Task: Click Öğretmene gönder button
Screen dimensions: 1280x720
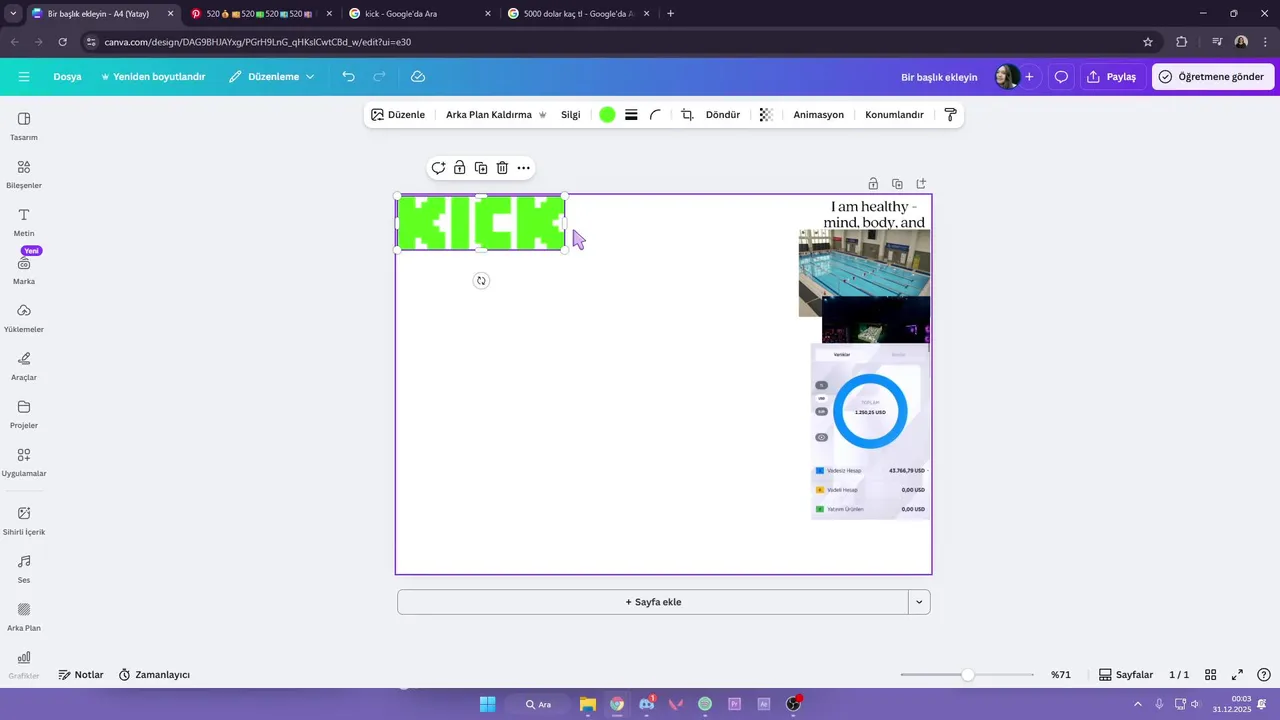Action: 1212,77
